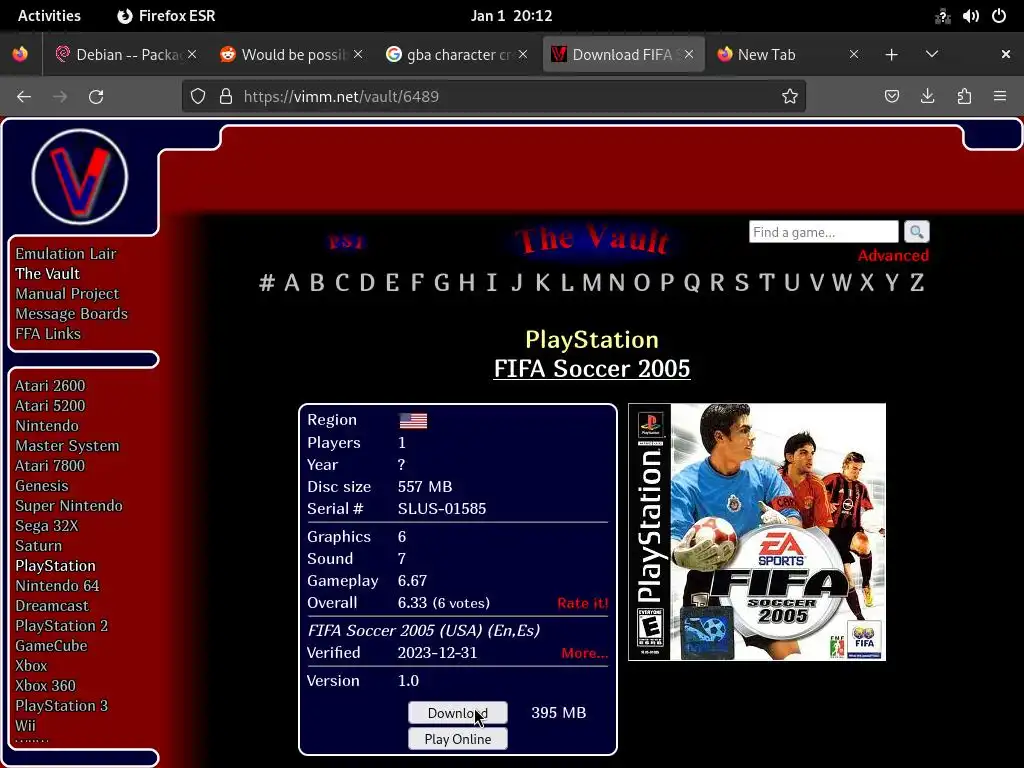This screenshot has width=1024, height=768.
Task: Select the # symbol in alphabet index
Action: pyautogui.click(x=266, y=283)
